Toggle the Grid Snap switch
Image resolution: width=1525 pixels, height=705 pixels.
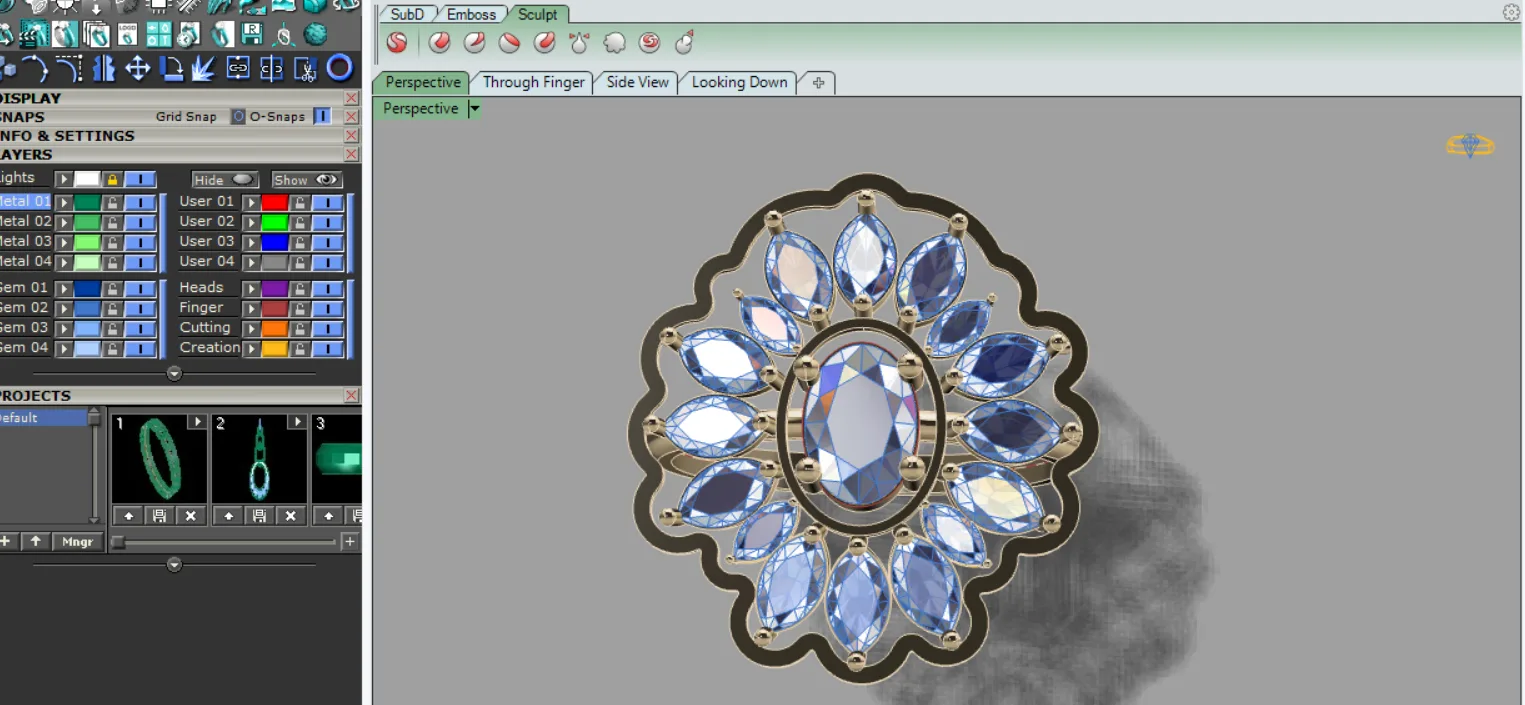pos(238,117)
